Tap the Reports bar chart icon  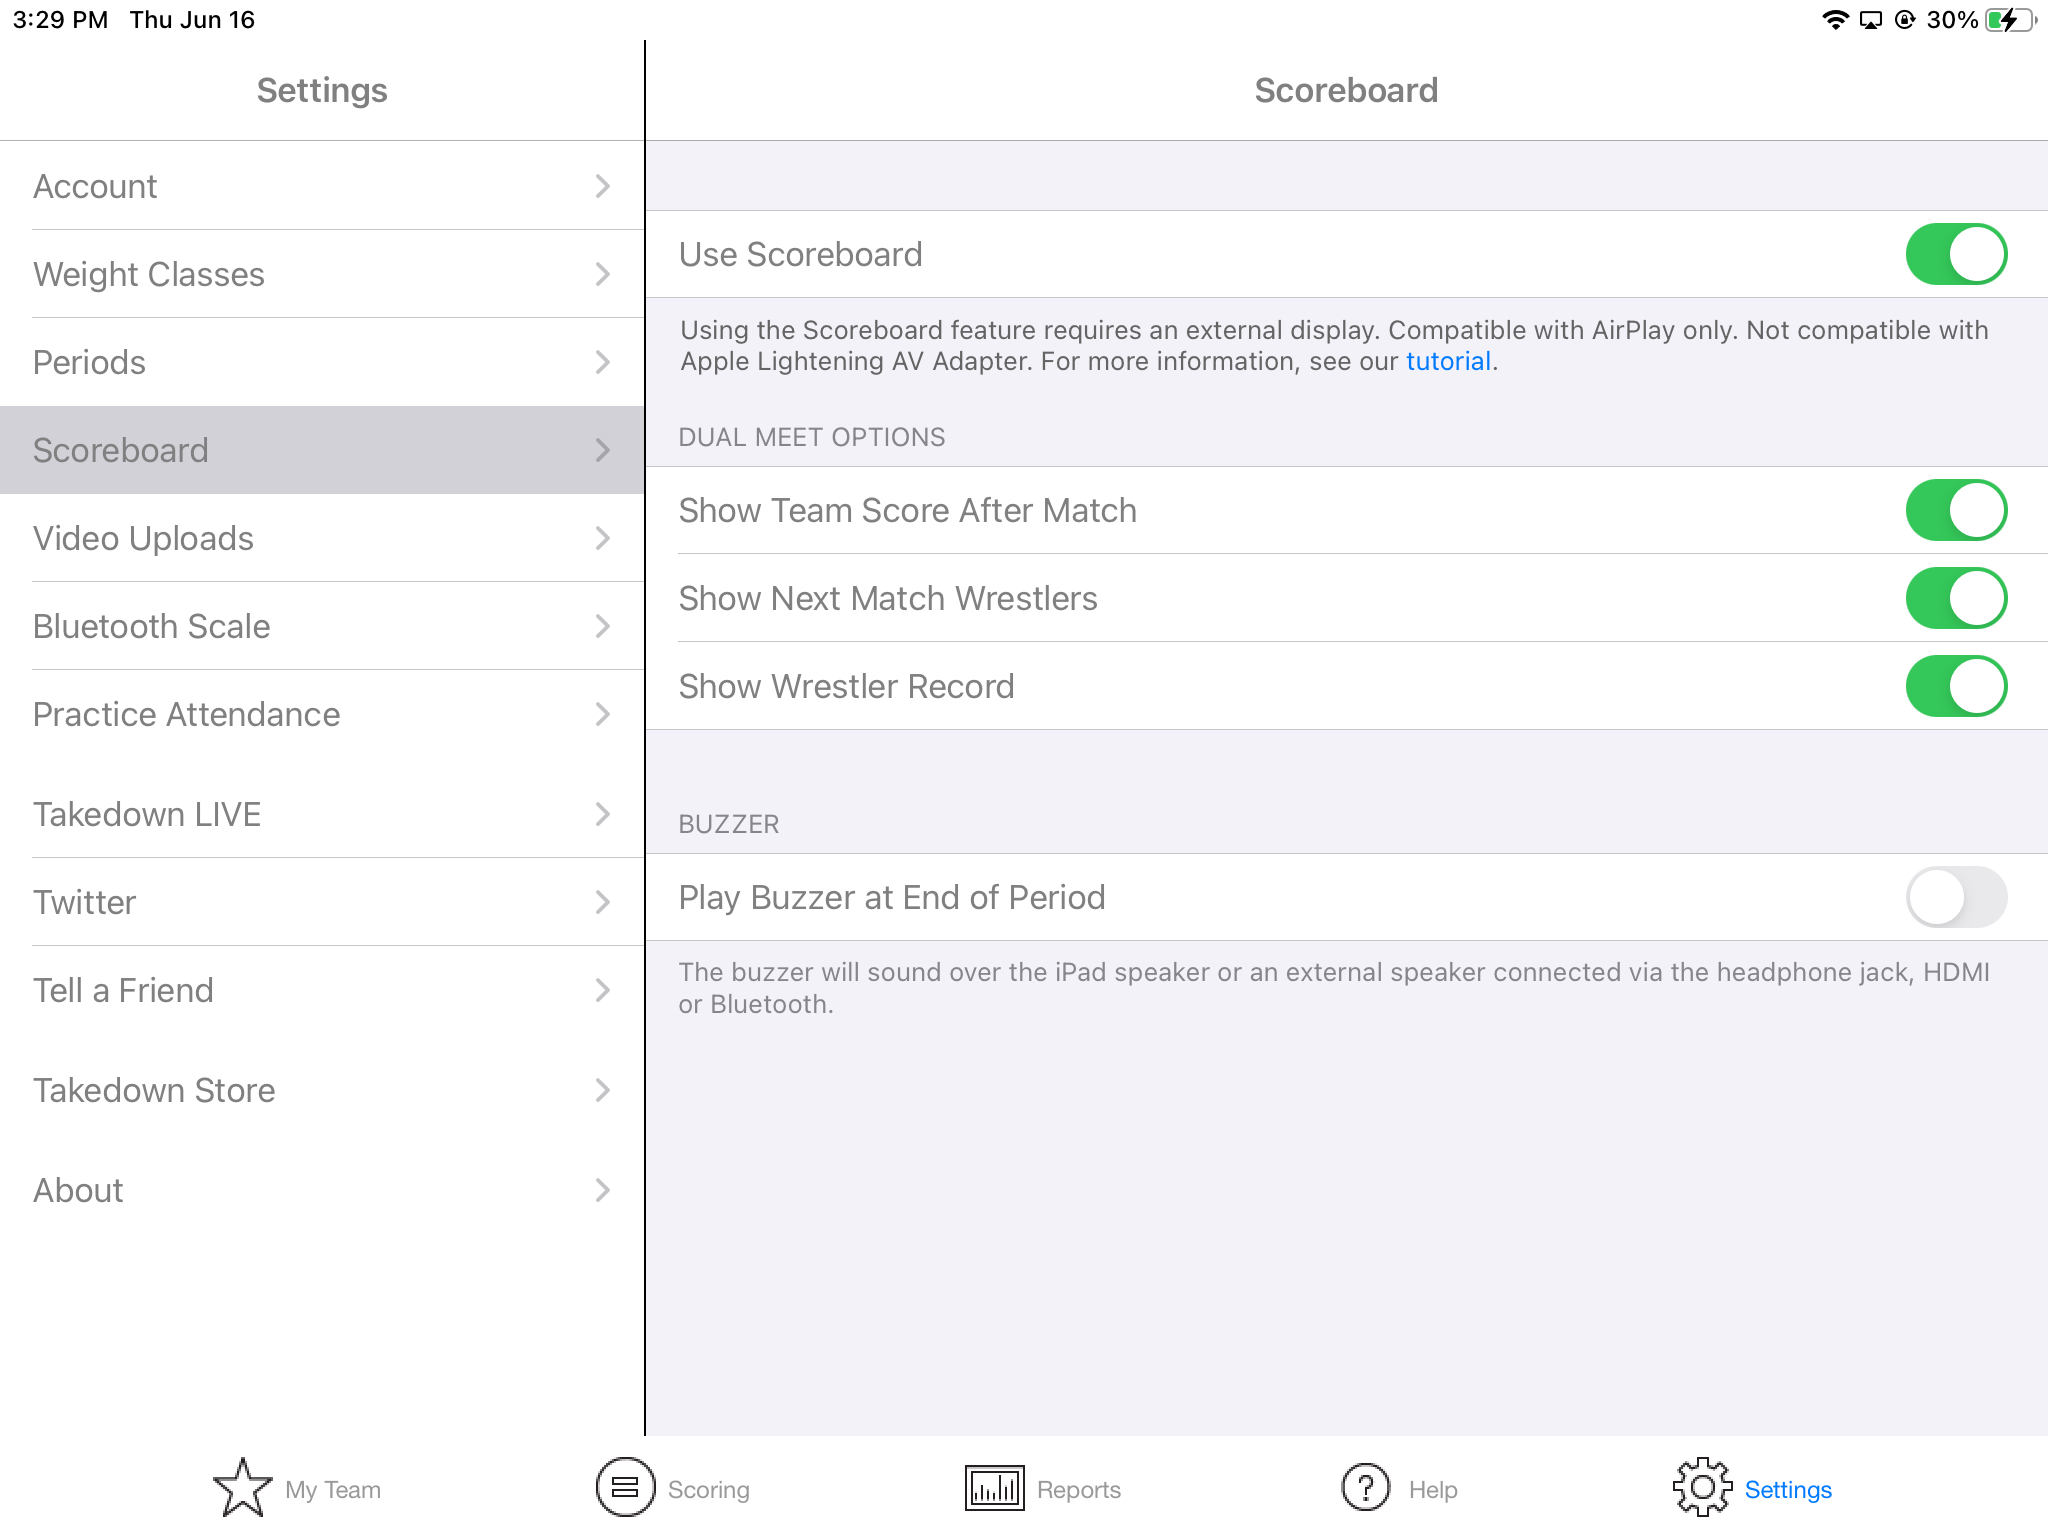coord(994,1488)
